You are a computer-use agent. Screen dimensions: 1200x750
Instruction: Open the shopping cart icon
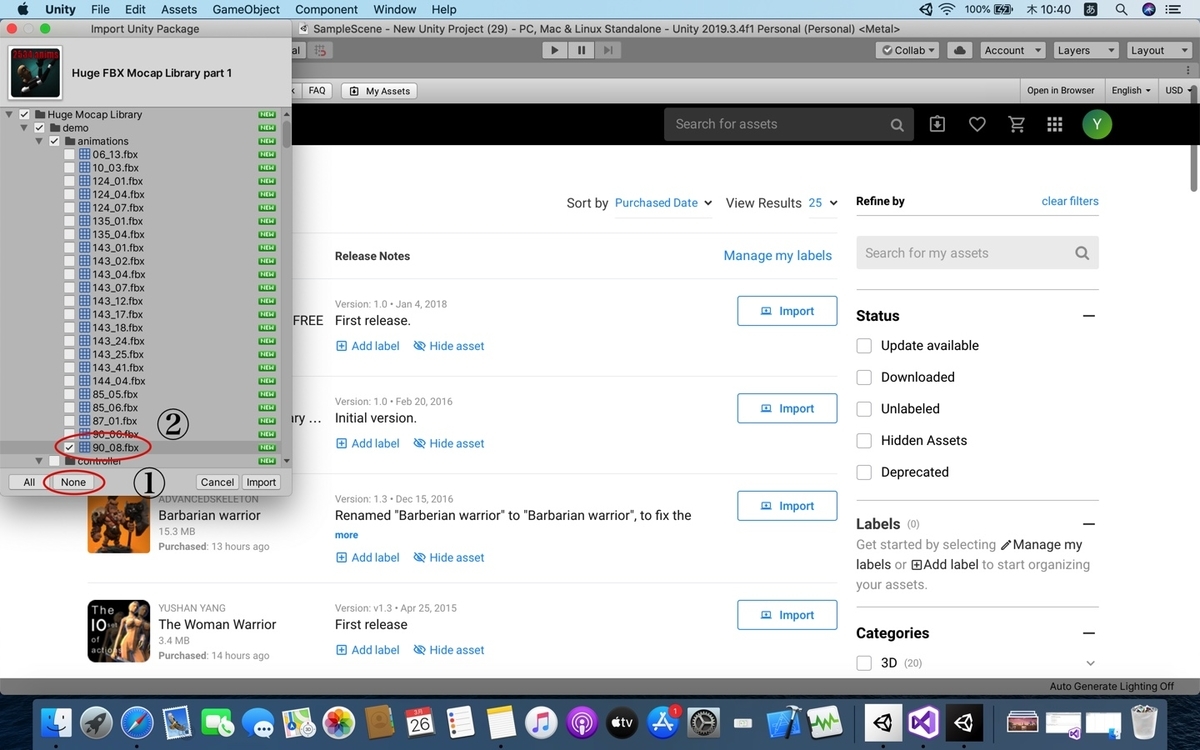[1017, 124]
